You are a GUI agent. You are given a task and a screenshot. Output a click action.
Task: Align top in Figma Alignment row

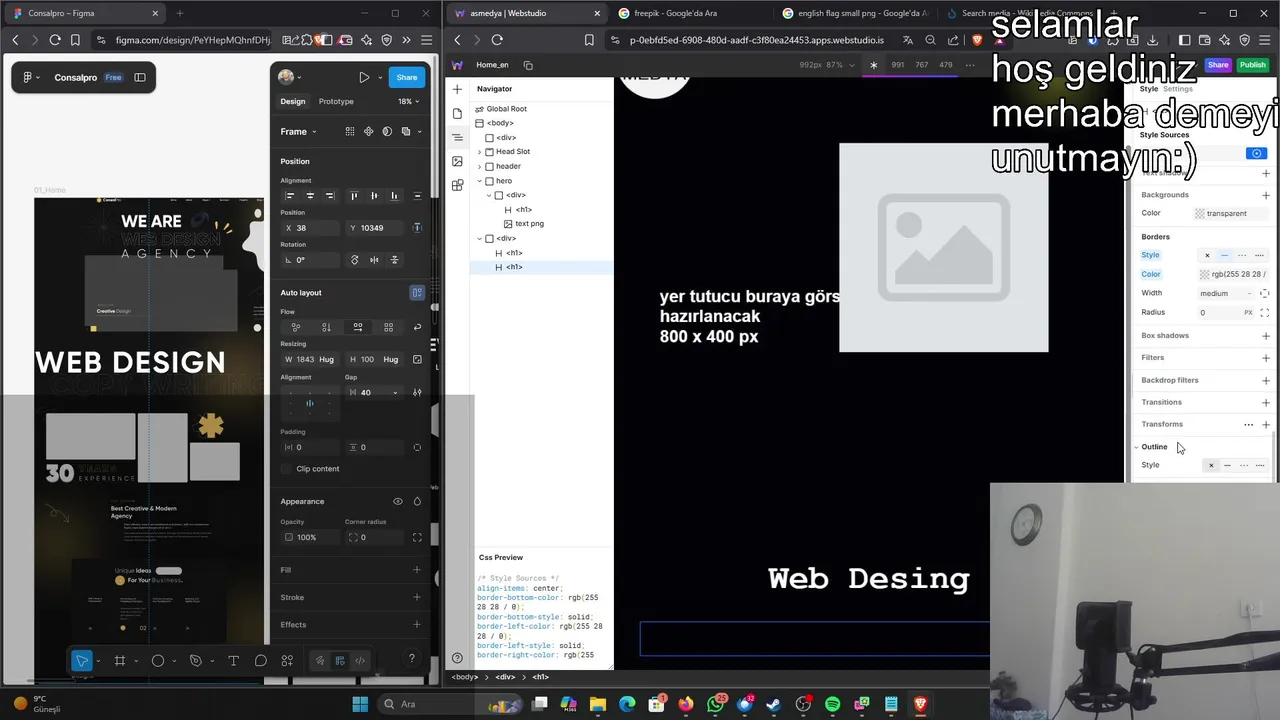pos(353,196)
